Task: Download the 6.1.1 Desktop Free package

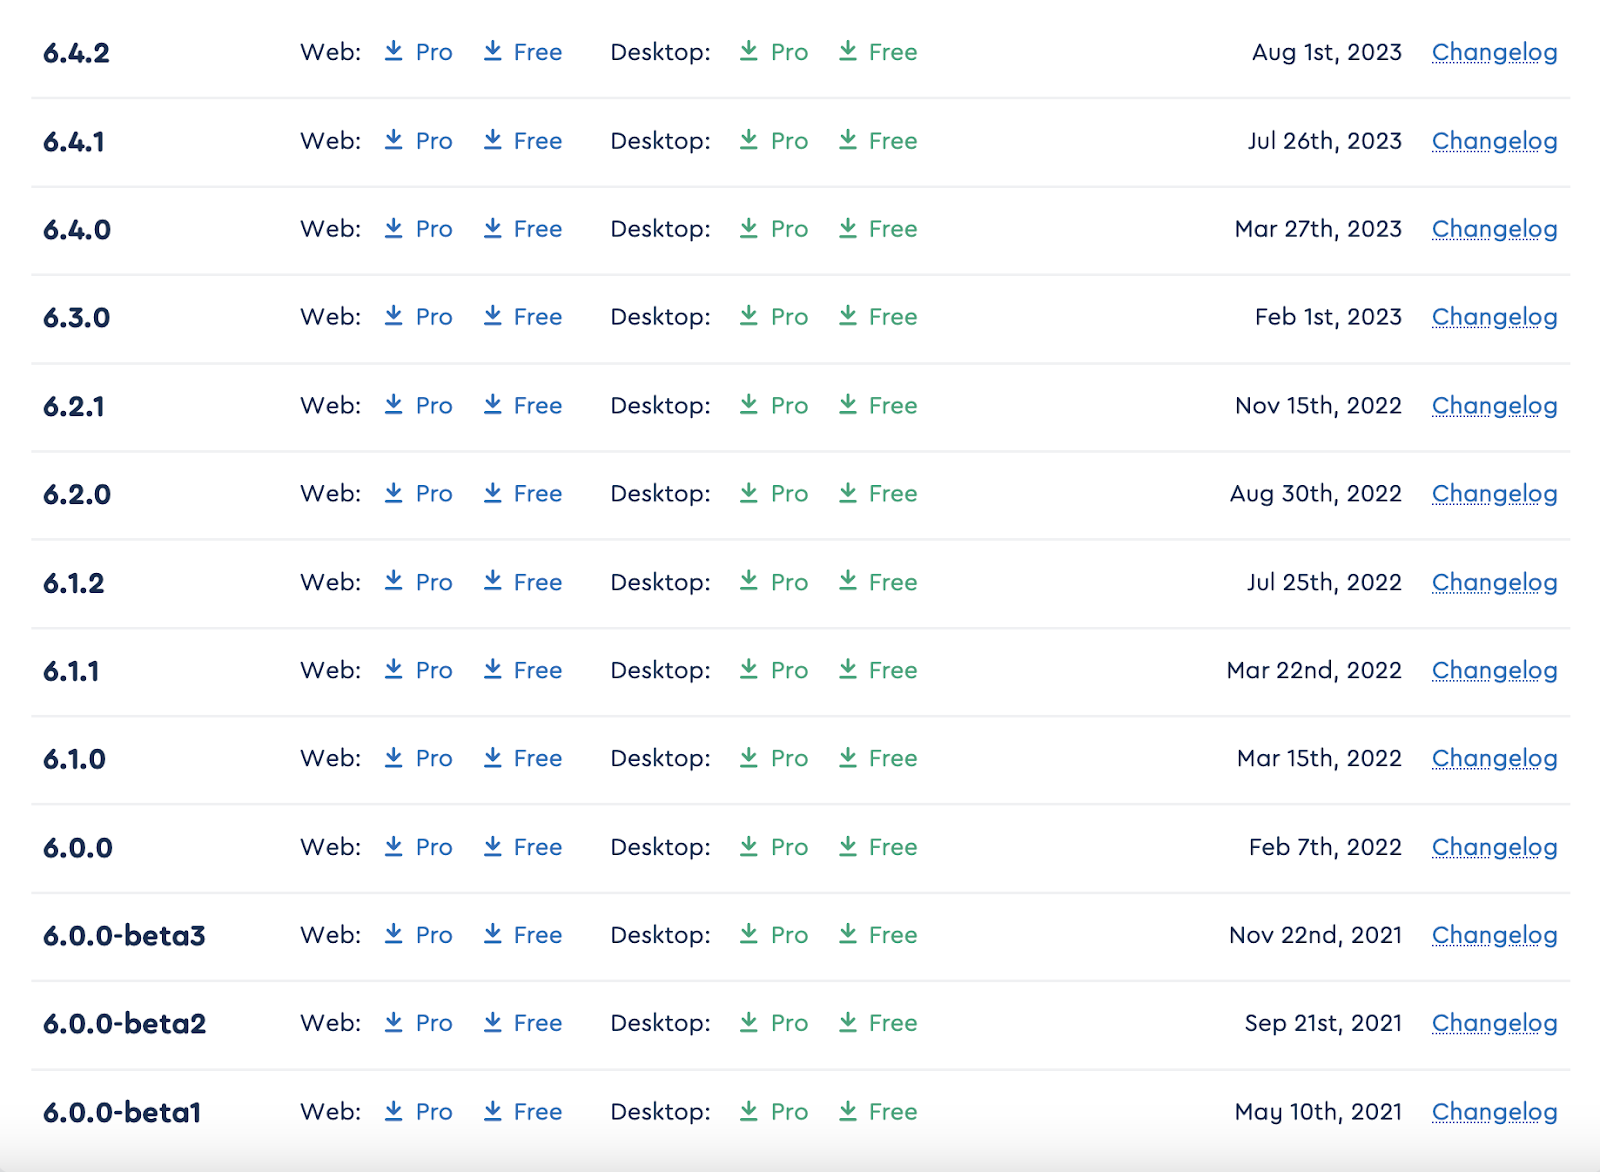Action: click(877, 670)
